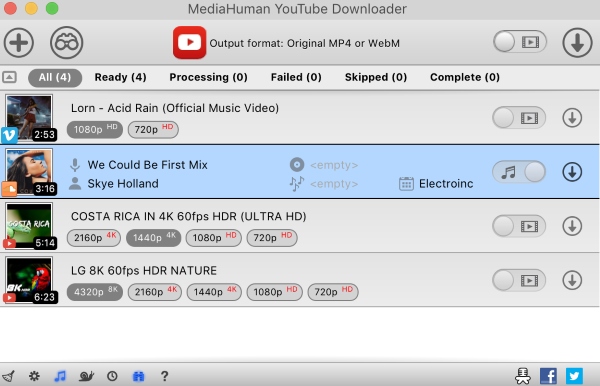
Task: Click the artist person icon
Action: (75, 184)
